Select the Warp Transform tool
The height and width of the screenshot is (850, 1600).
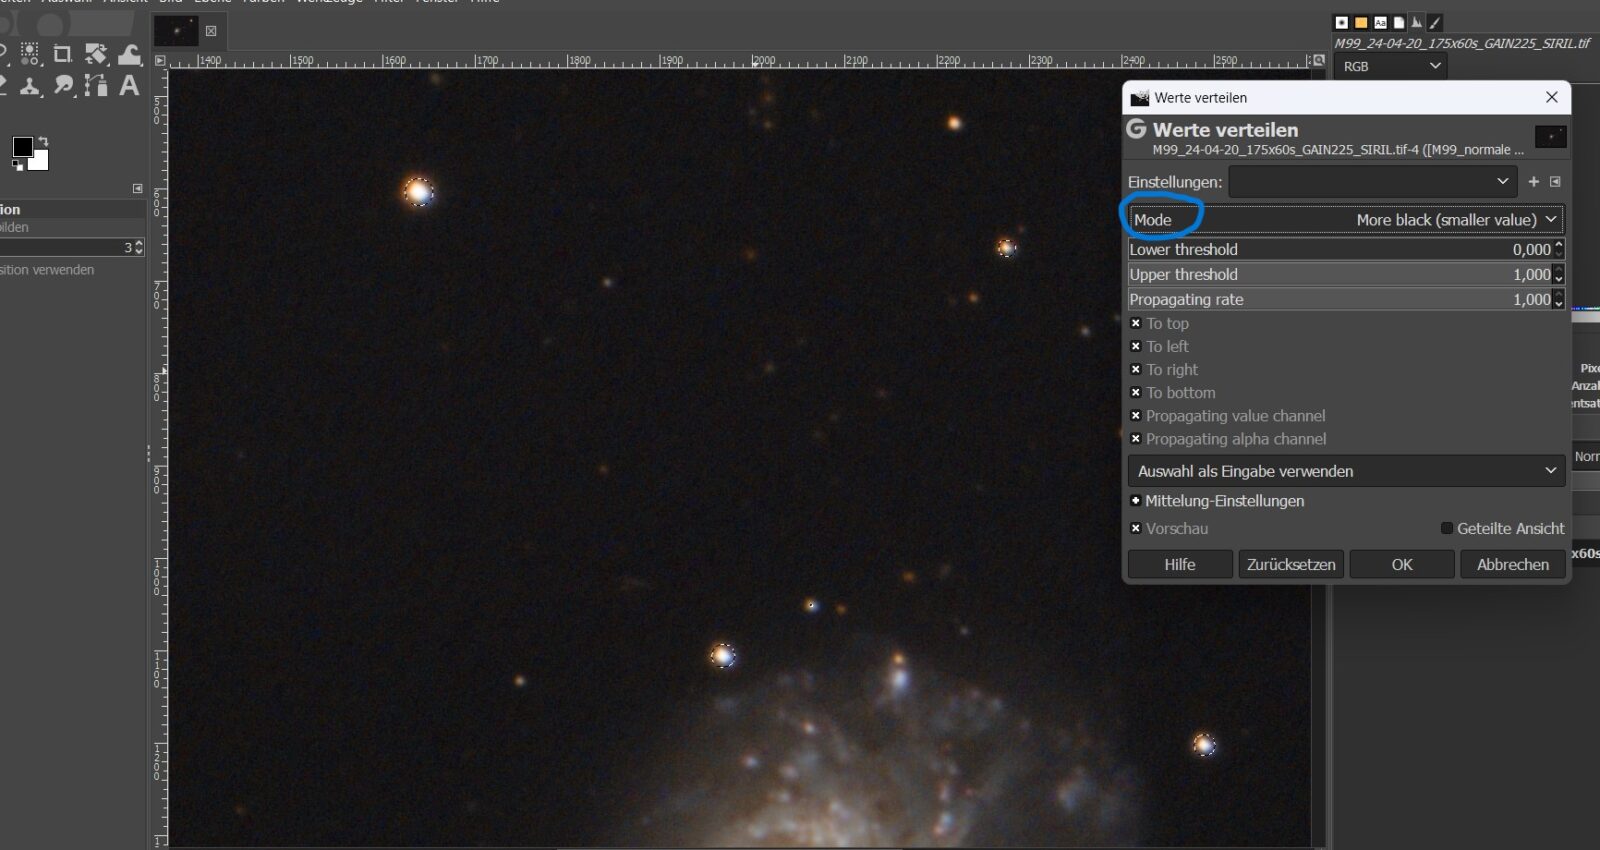[130, 54]
